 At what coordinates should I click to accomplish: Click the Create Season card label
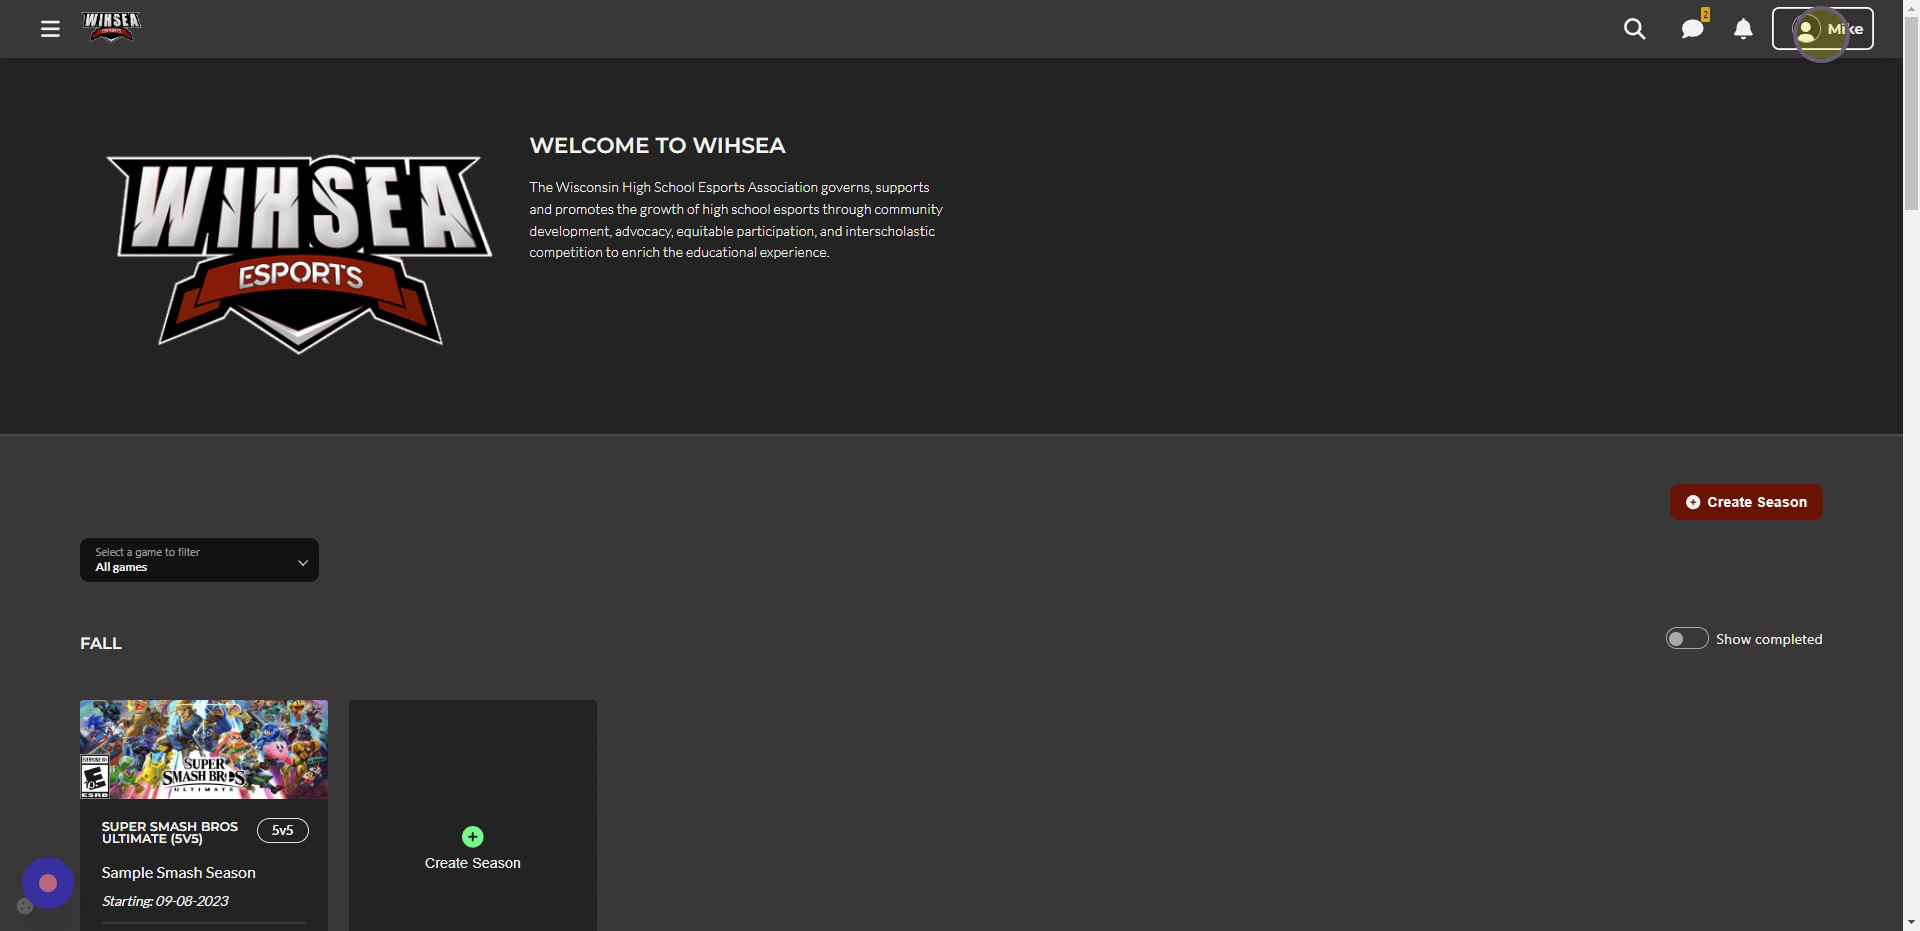473,863
